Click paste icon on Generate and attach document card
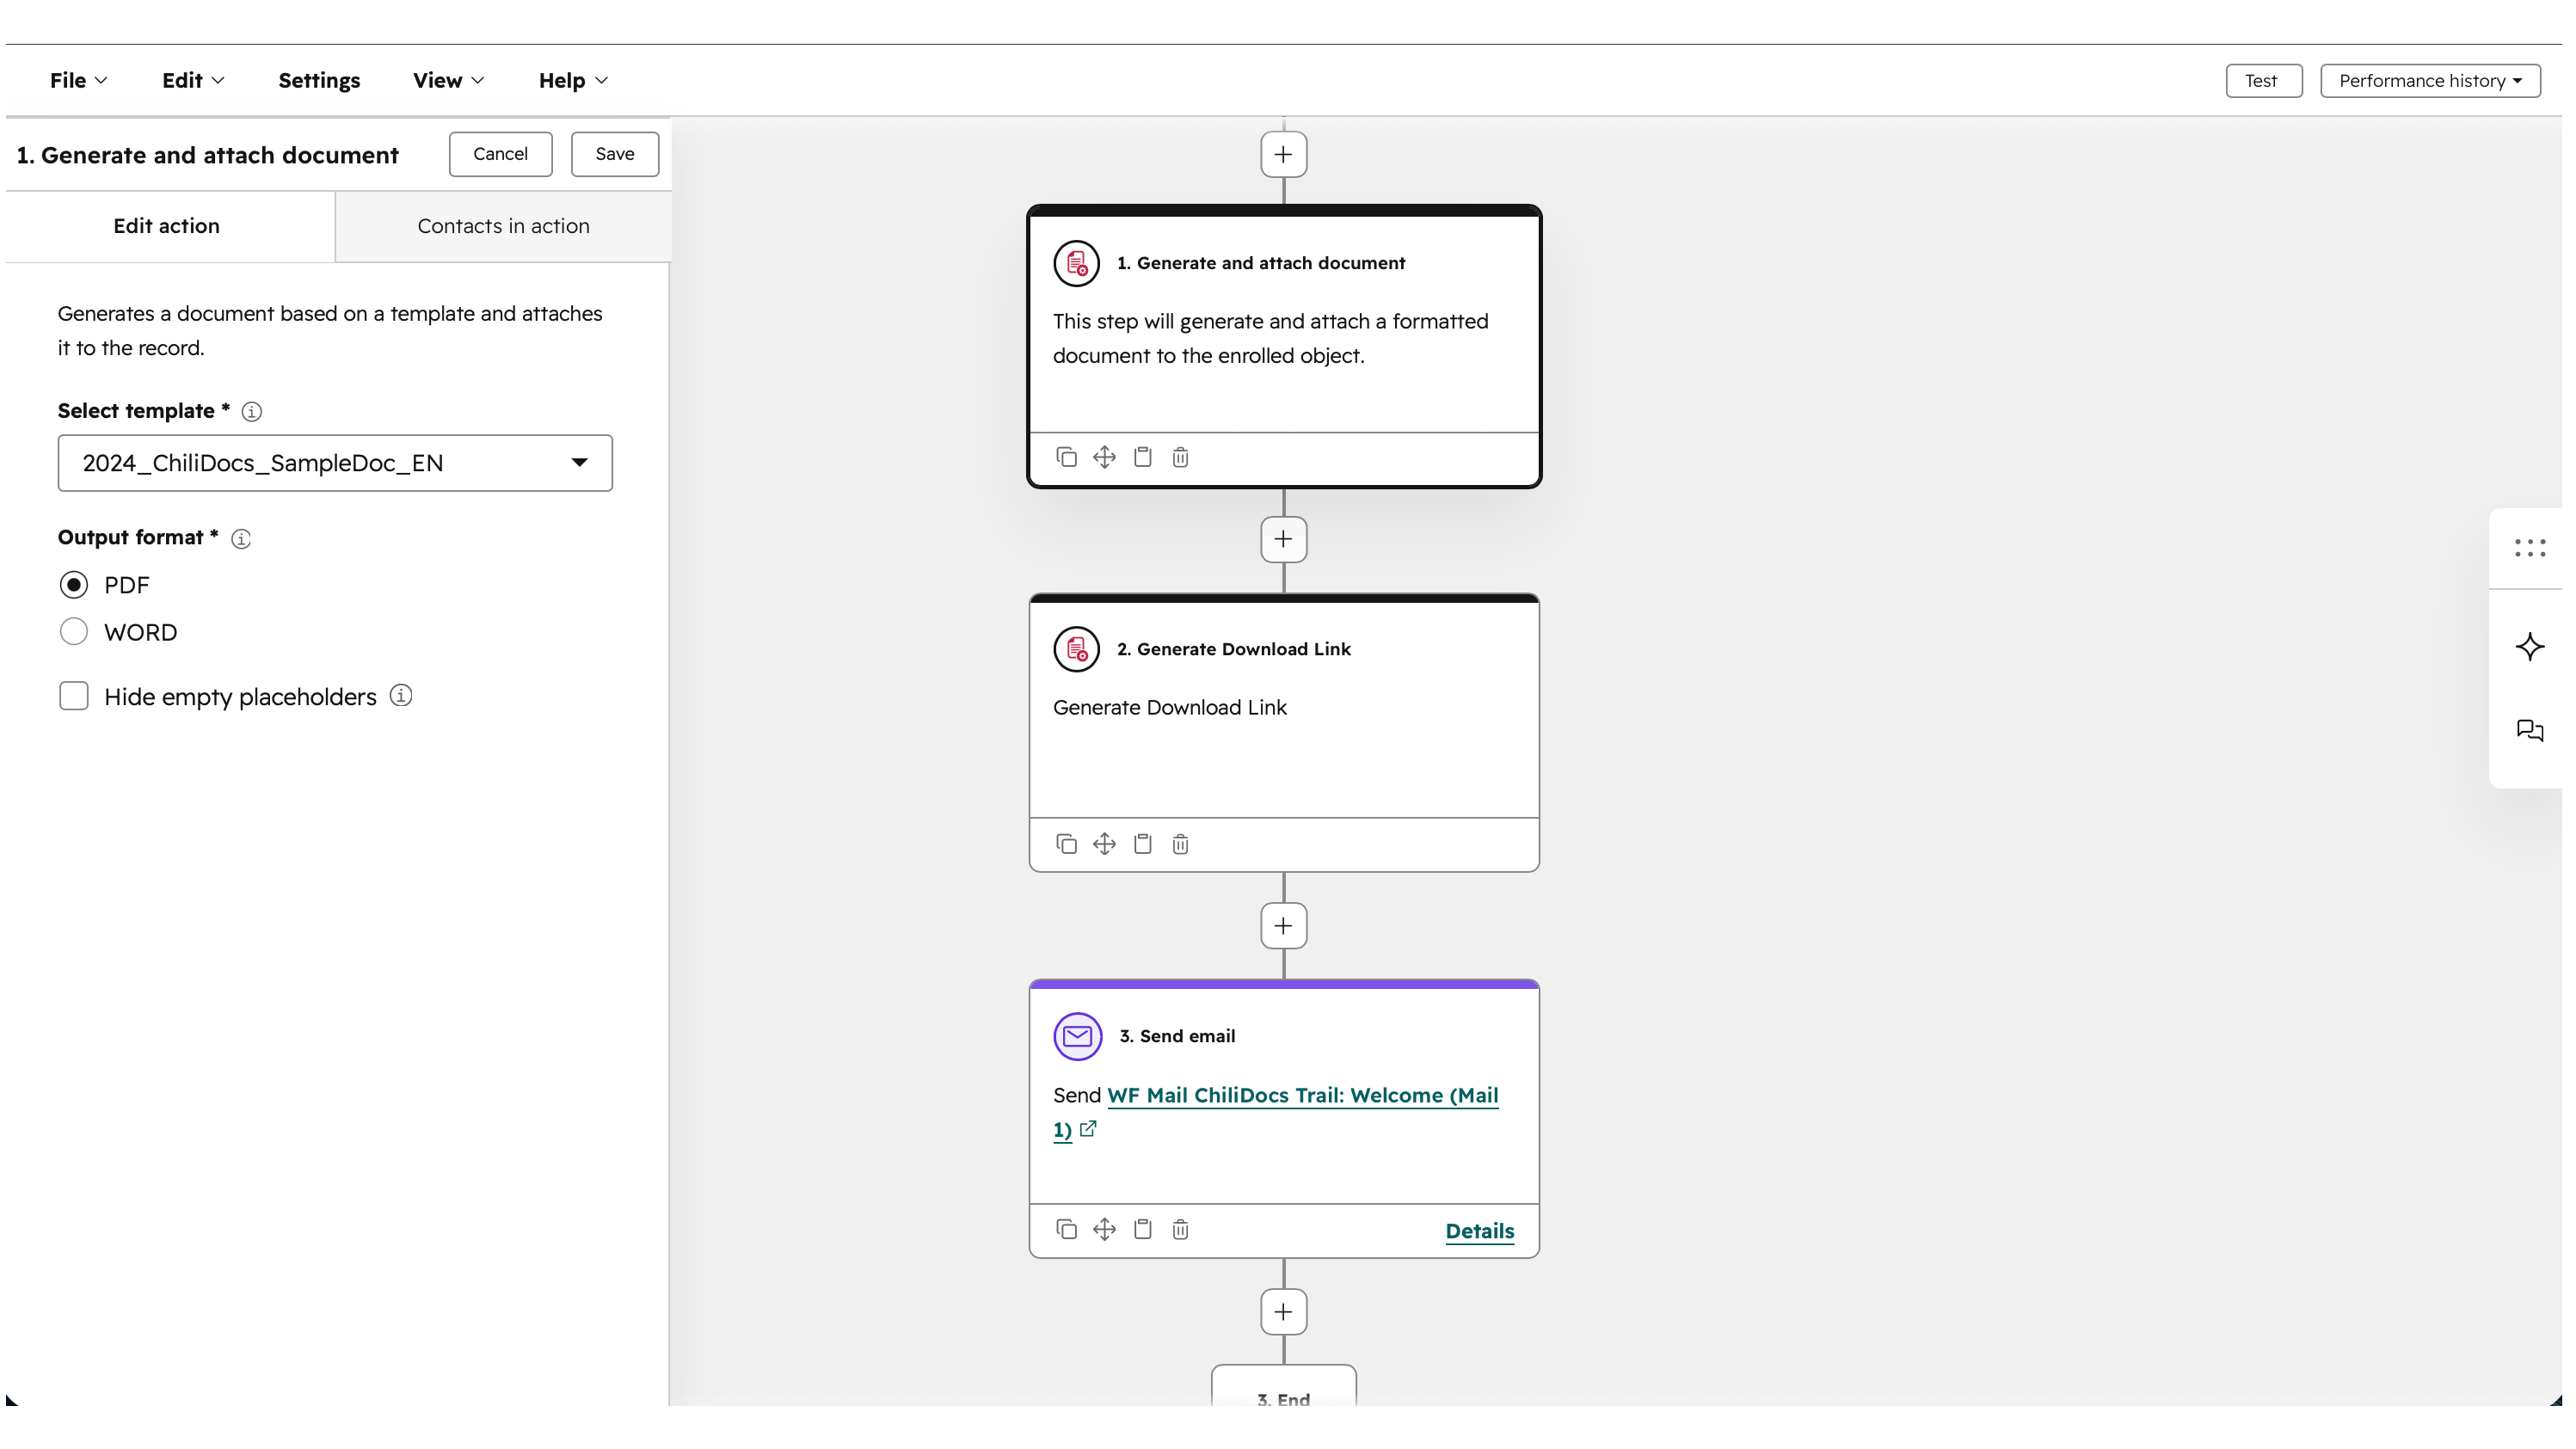This screenshot has height=1449, width=2576. coord(1142,457)
